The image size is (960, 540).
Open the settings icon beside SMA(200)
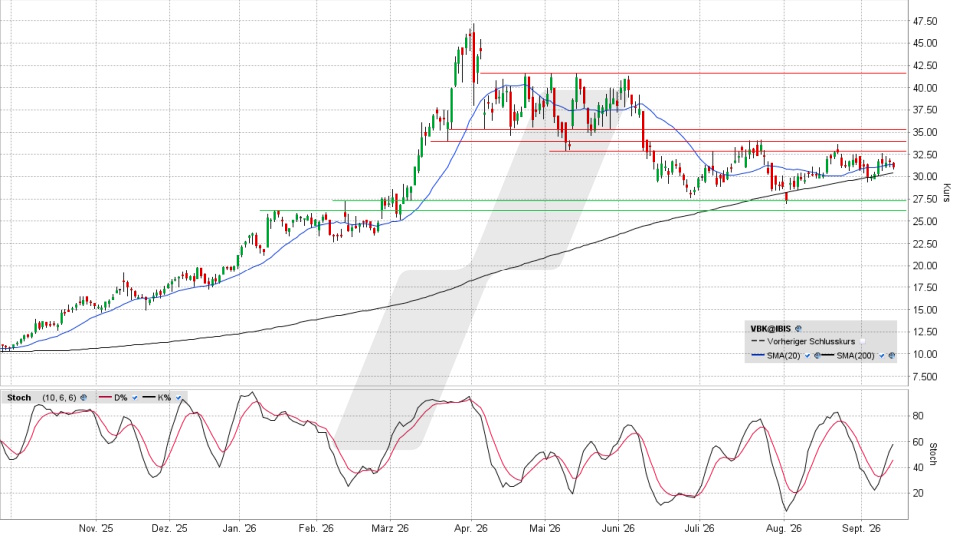(x=891, y=355)
